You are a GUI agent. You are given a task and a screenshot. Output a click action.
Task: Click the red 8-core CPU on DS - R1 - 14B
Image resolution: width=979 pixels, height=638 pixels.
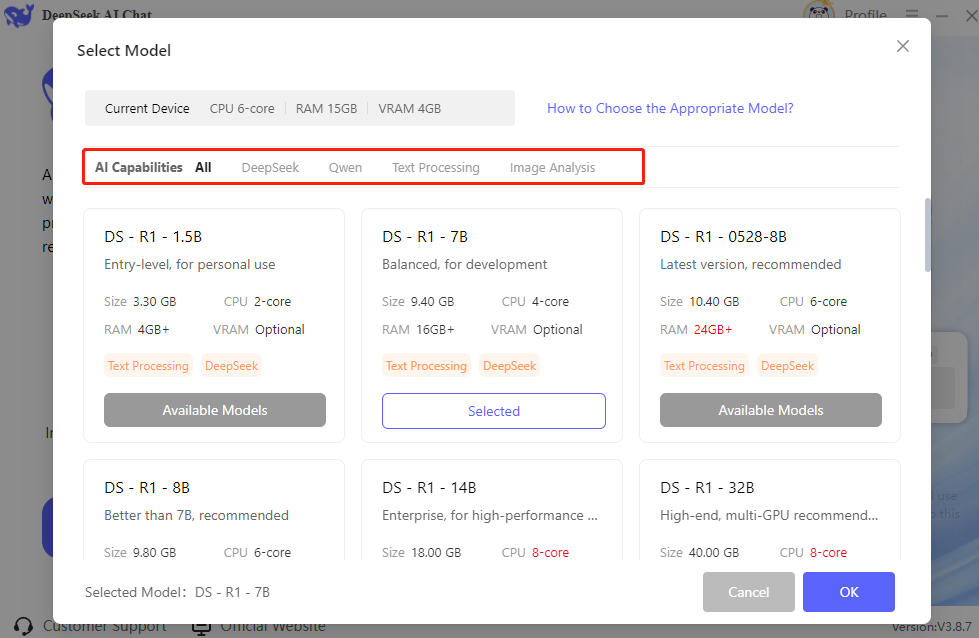550,552
